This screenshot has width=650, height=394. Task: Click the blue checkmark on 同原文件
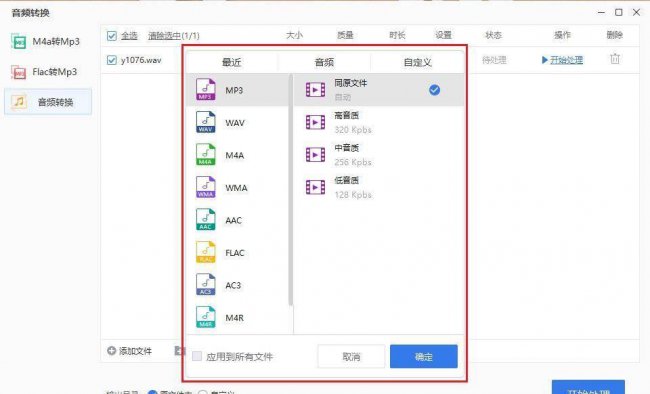coord(434,90)
